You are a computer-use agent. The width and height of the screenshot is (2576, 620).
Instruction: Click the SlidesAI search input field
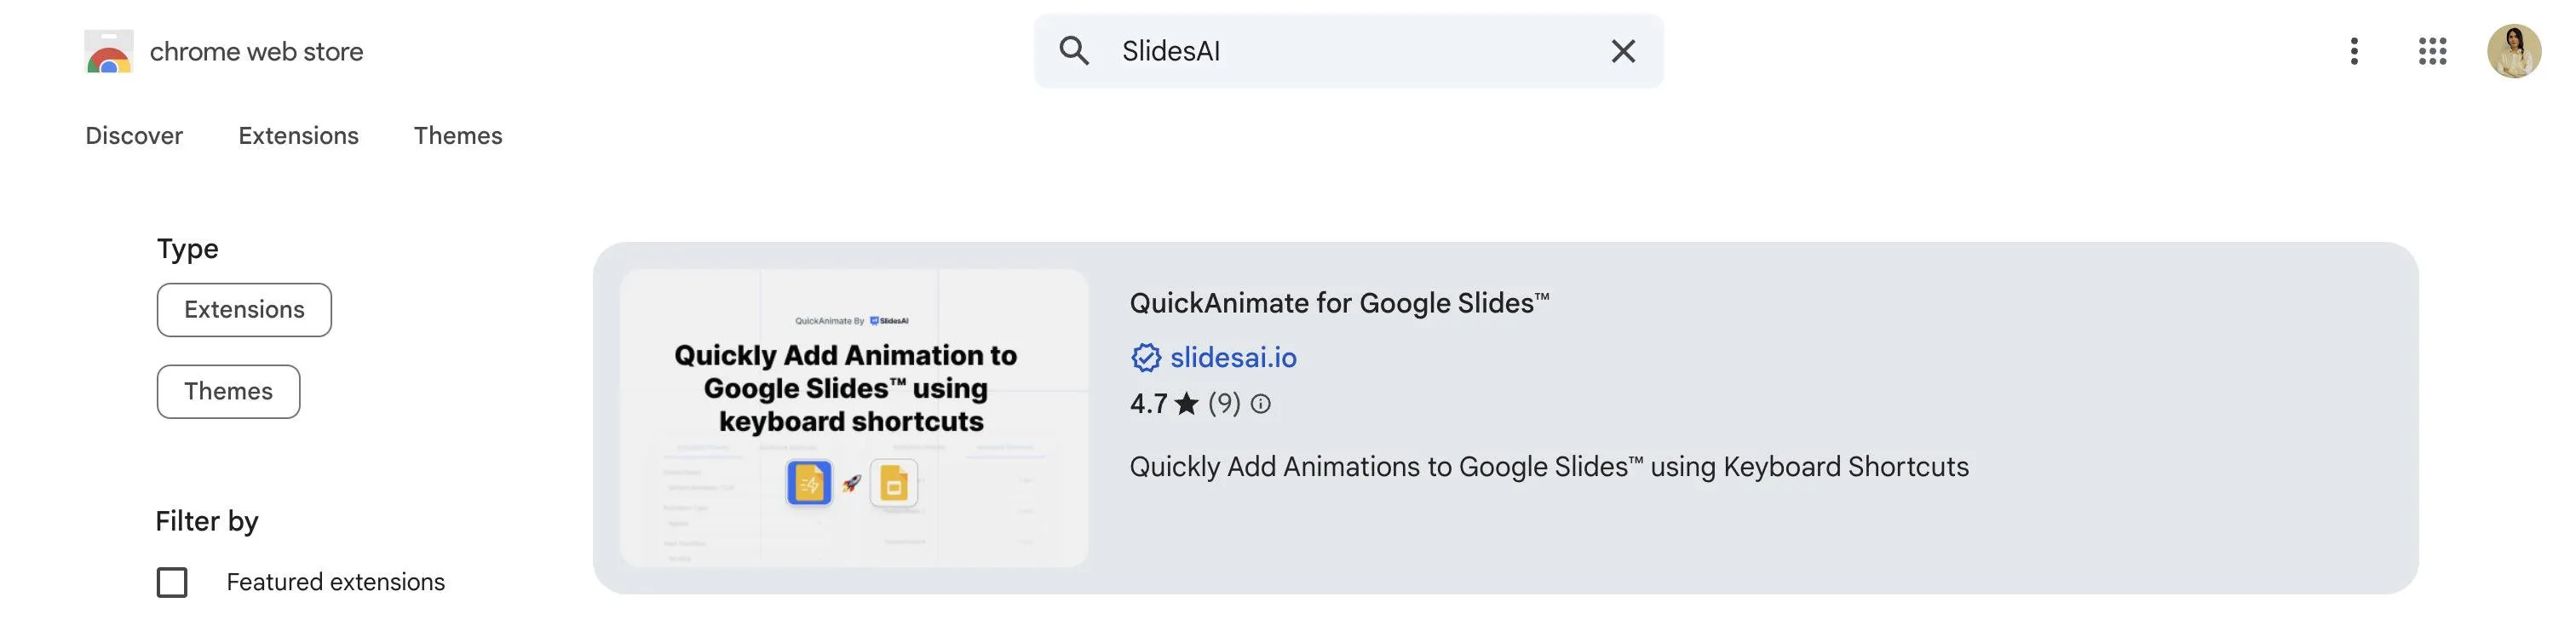[x=1350, y=51]
